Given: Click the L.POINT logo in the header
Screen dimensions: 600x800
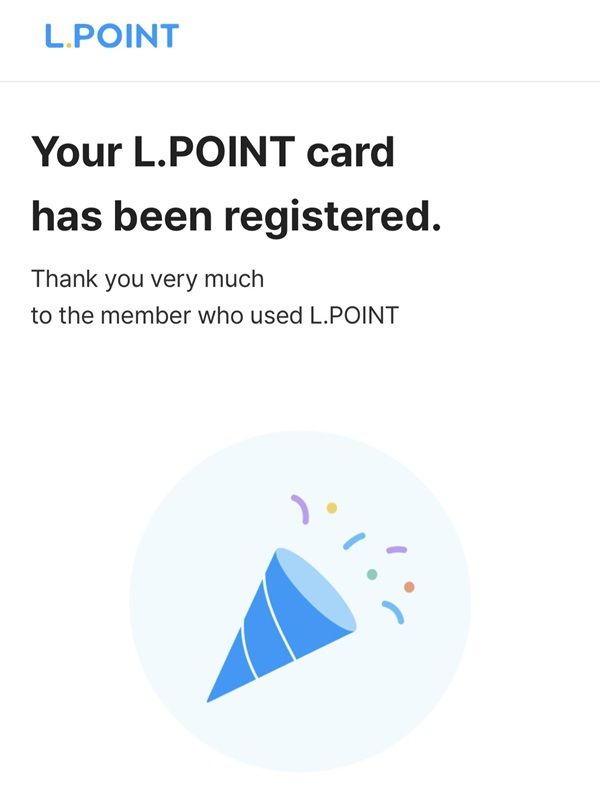Looking at the screenshot, I should [x=111, y=36].
